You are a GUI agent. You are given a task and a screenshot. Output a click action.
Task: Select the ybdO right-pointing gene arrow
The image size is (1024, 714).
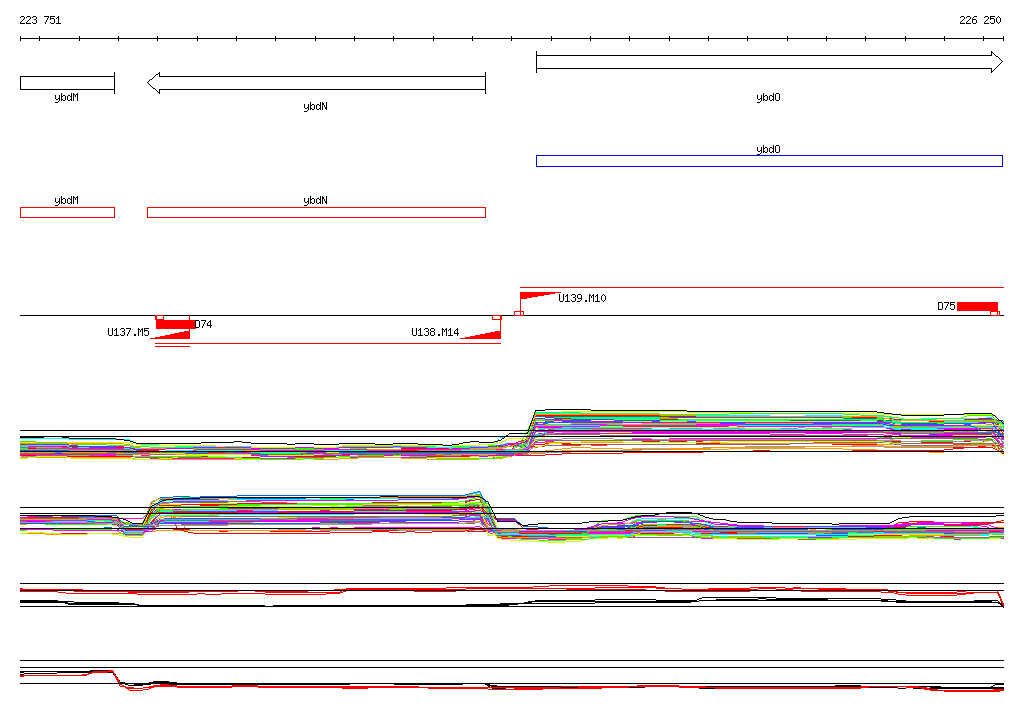(x=769, y=62)
